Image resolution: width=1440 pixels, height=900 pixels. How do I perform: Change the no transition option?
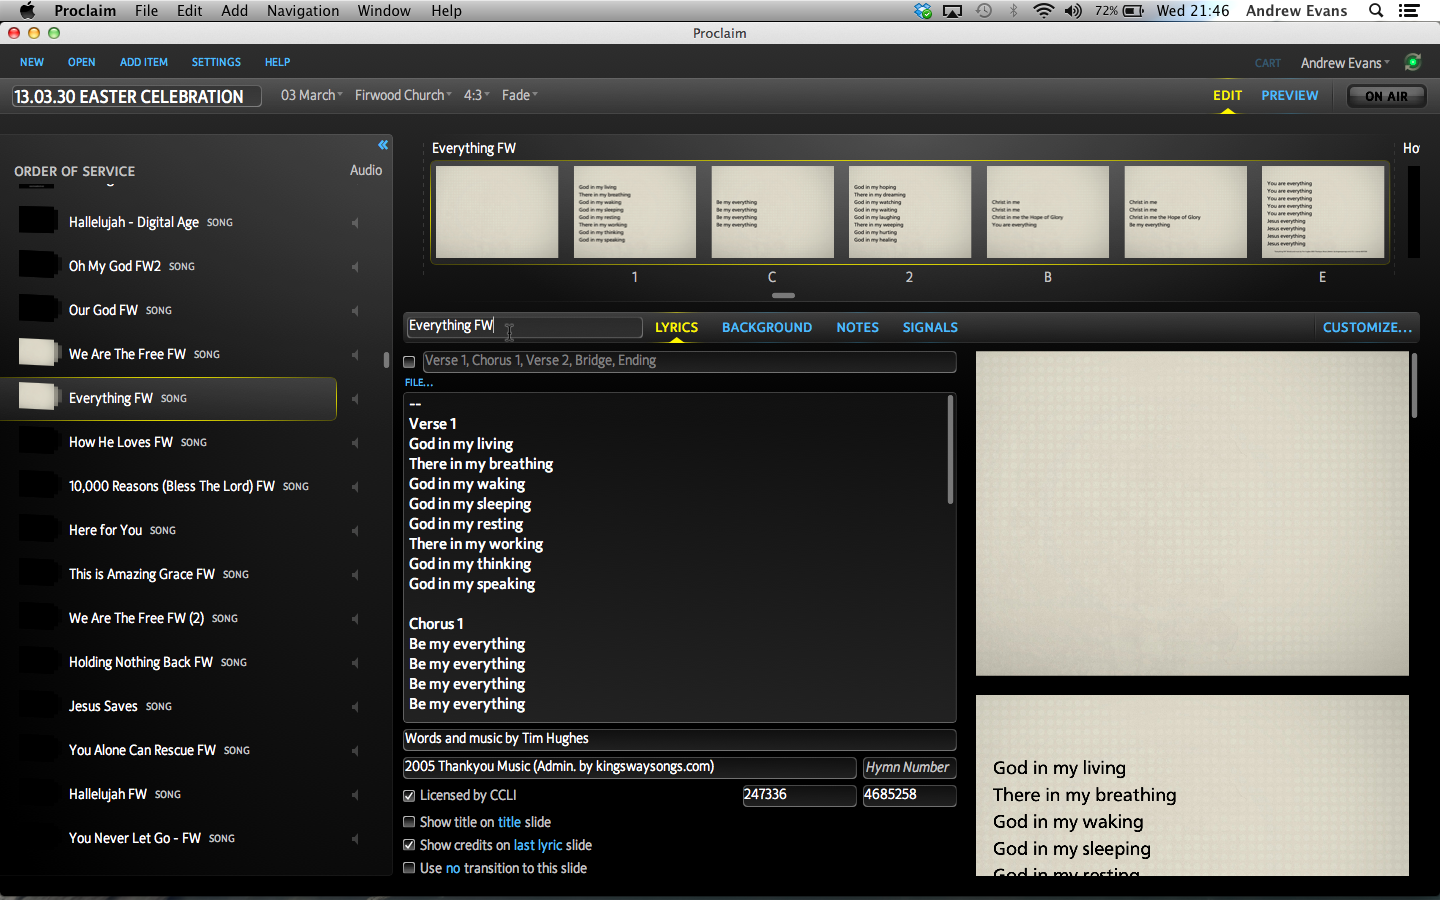click(453, 868)
